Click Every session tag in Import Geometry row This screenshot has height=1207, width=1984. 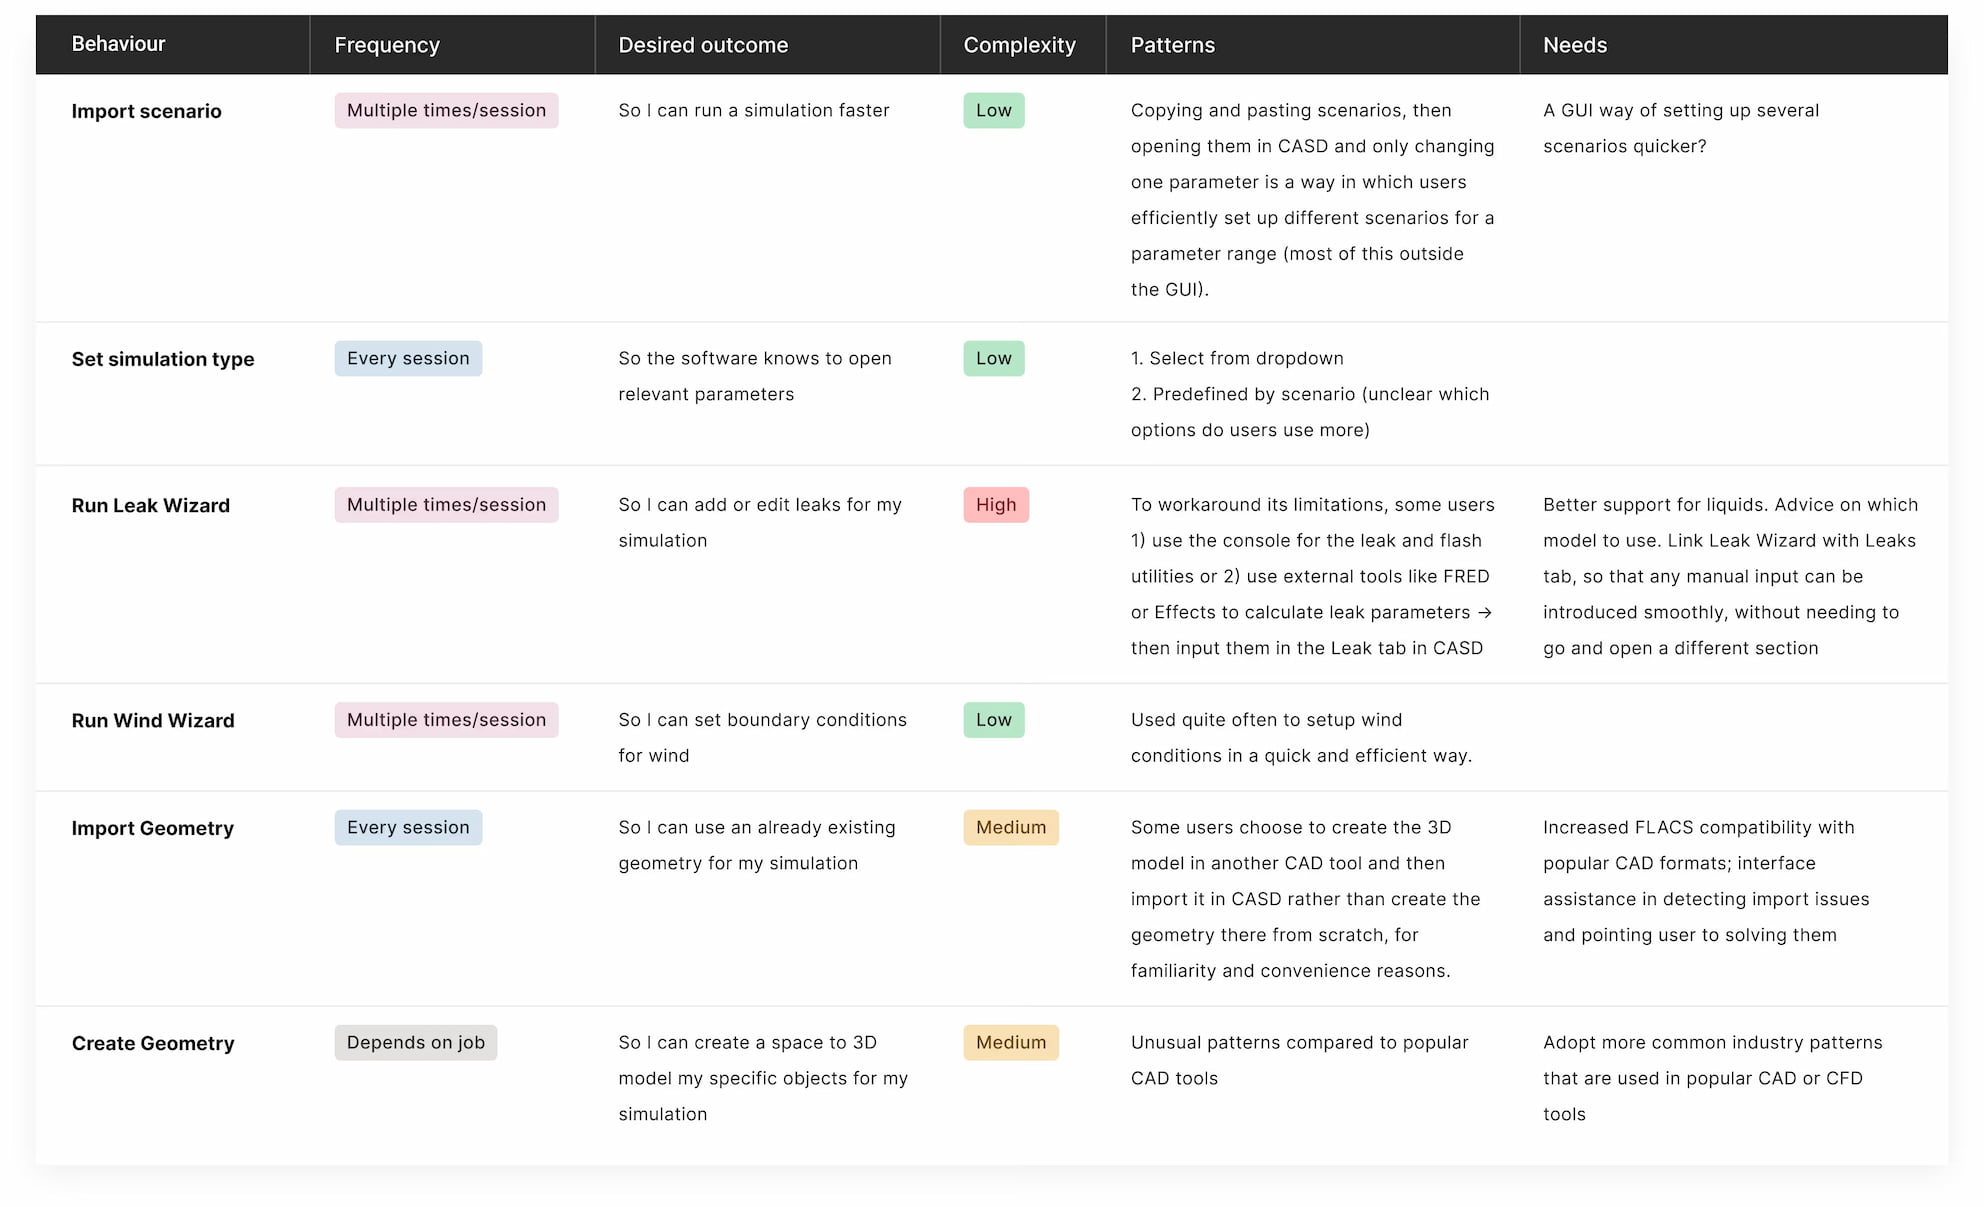[x=408, y=828]
